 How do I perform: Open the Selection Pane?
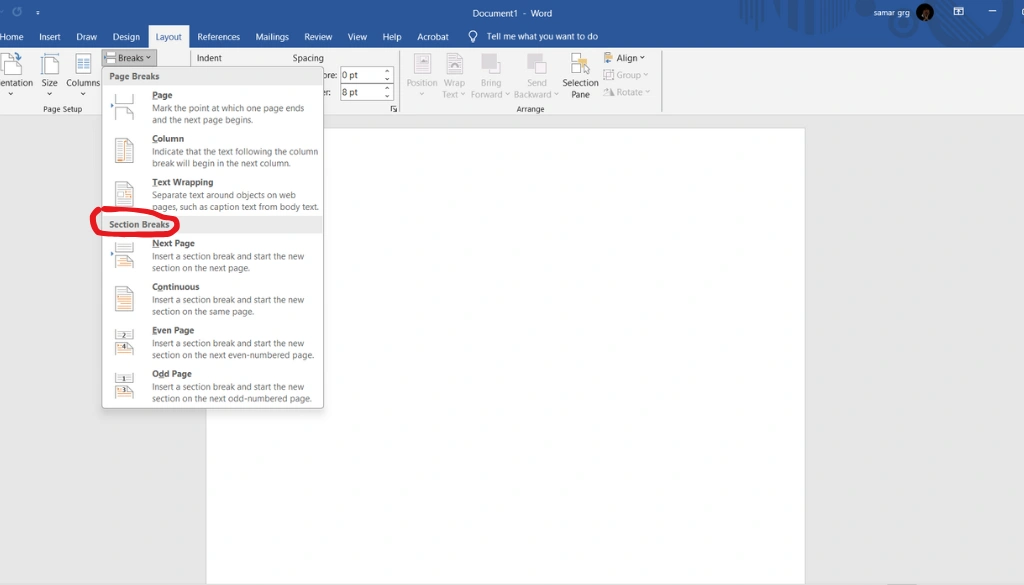pos(580,76)
